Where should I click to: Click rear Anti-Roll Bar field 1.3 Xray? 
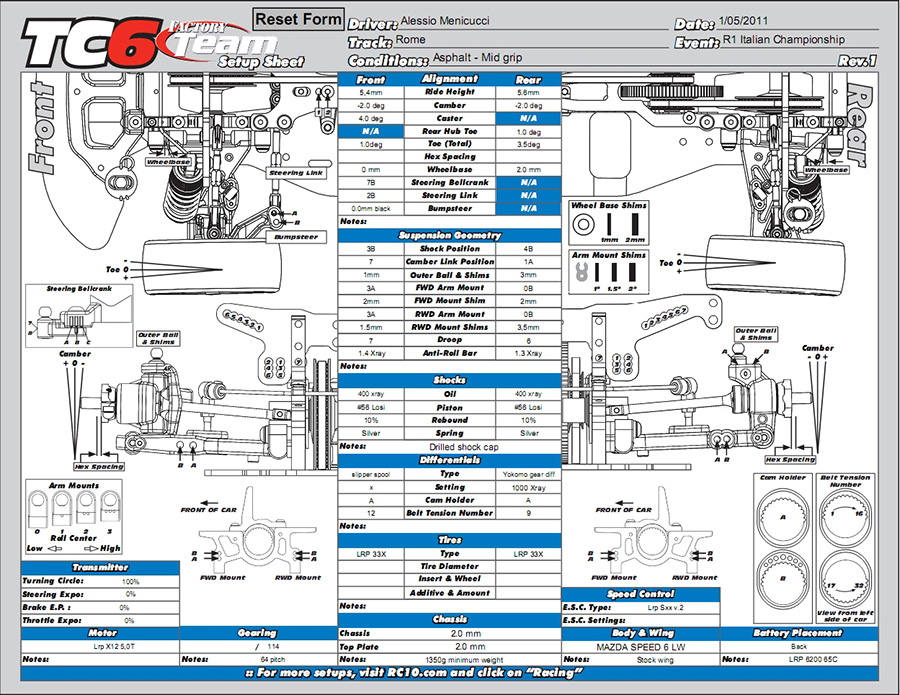point(528,354)
